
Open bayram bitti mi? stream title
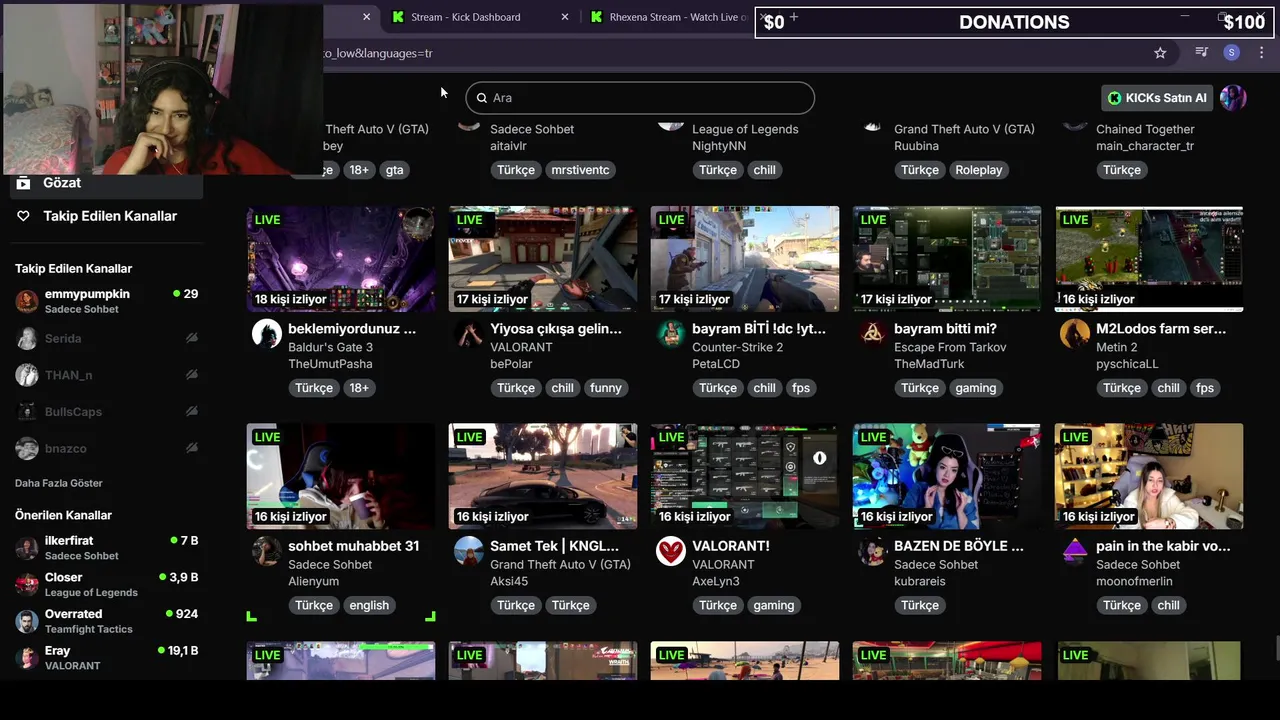[x=945, y=328]
